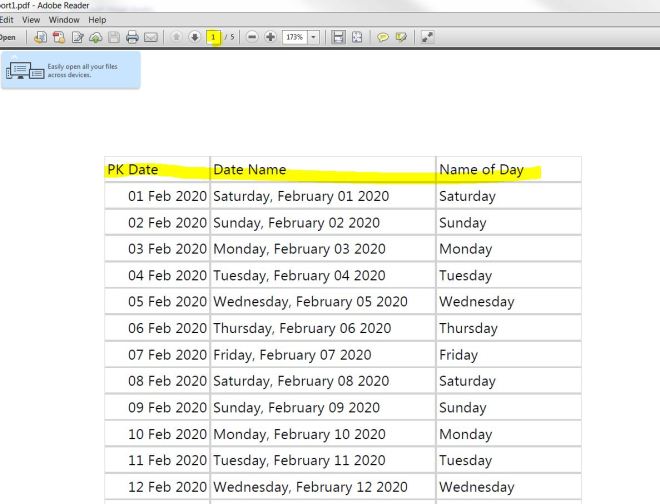Click the Open button in toolbar

[7, 37]
